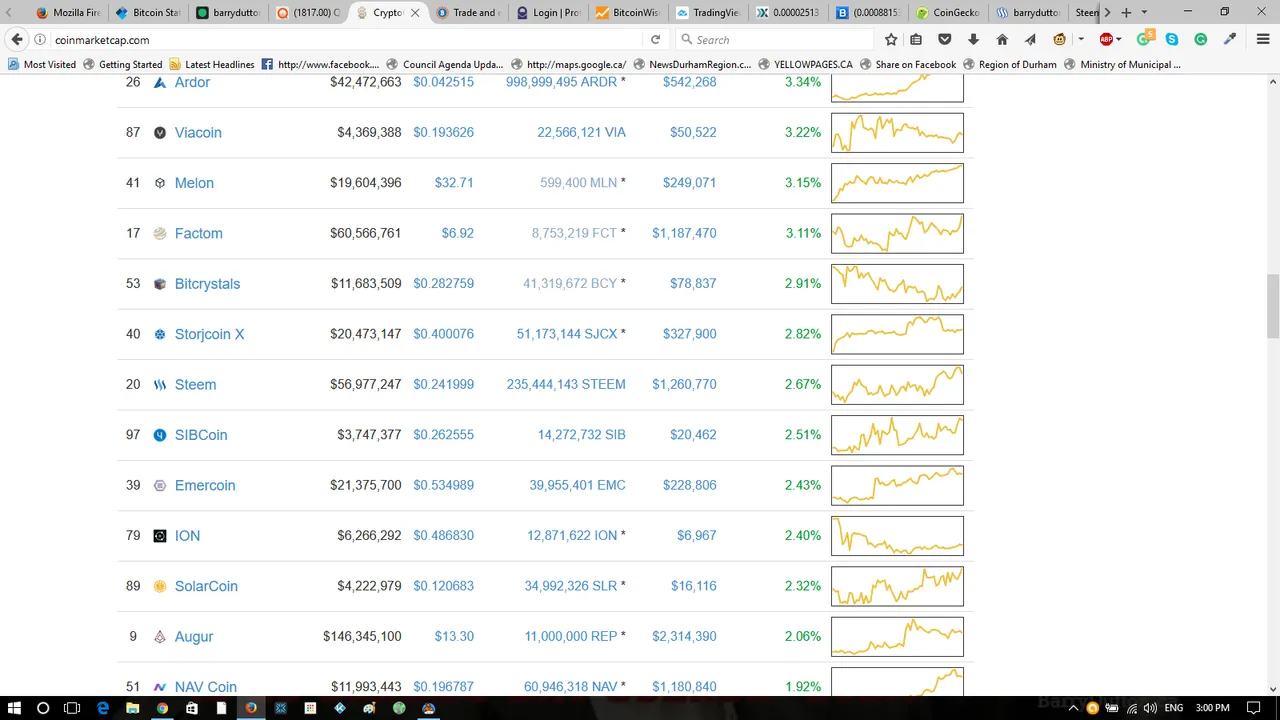Click the browser Search box
Image resolution: width=1280 pixels, height=720 pixels.
[775, 40]
